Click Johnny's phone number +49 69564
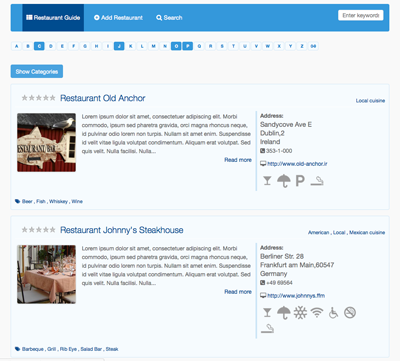 point(279,283)
